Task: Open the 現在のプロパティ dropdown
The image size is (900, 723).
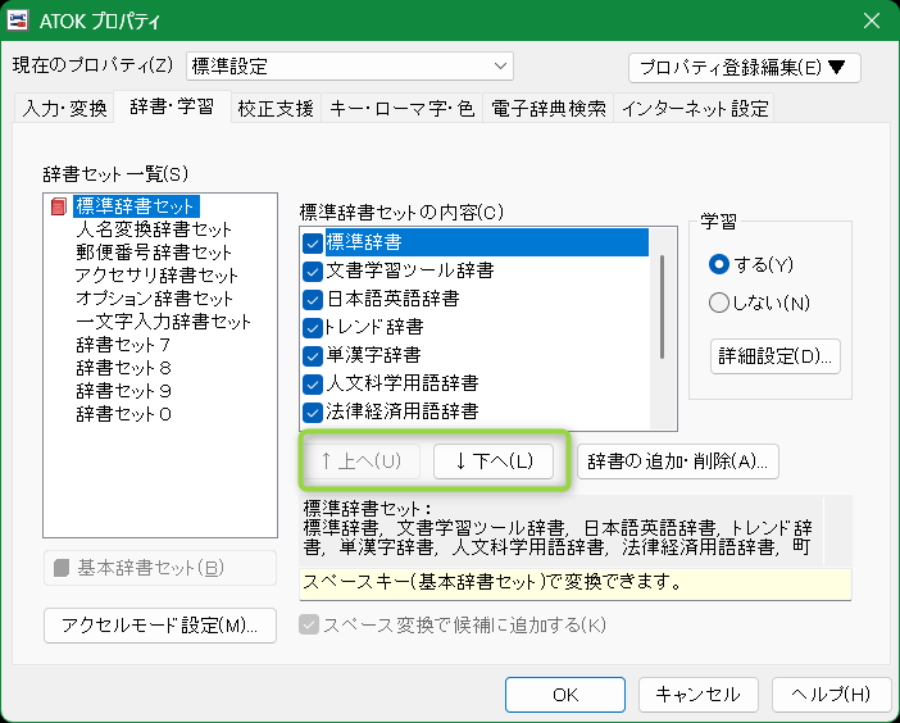Action: point(349,67)
